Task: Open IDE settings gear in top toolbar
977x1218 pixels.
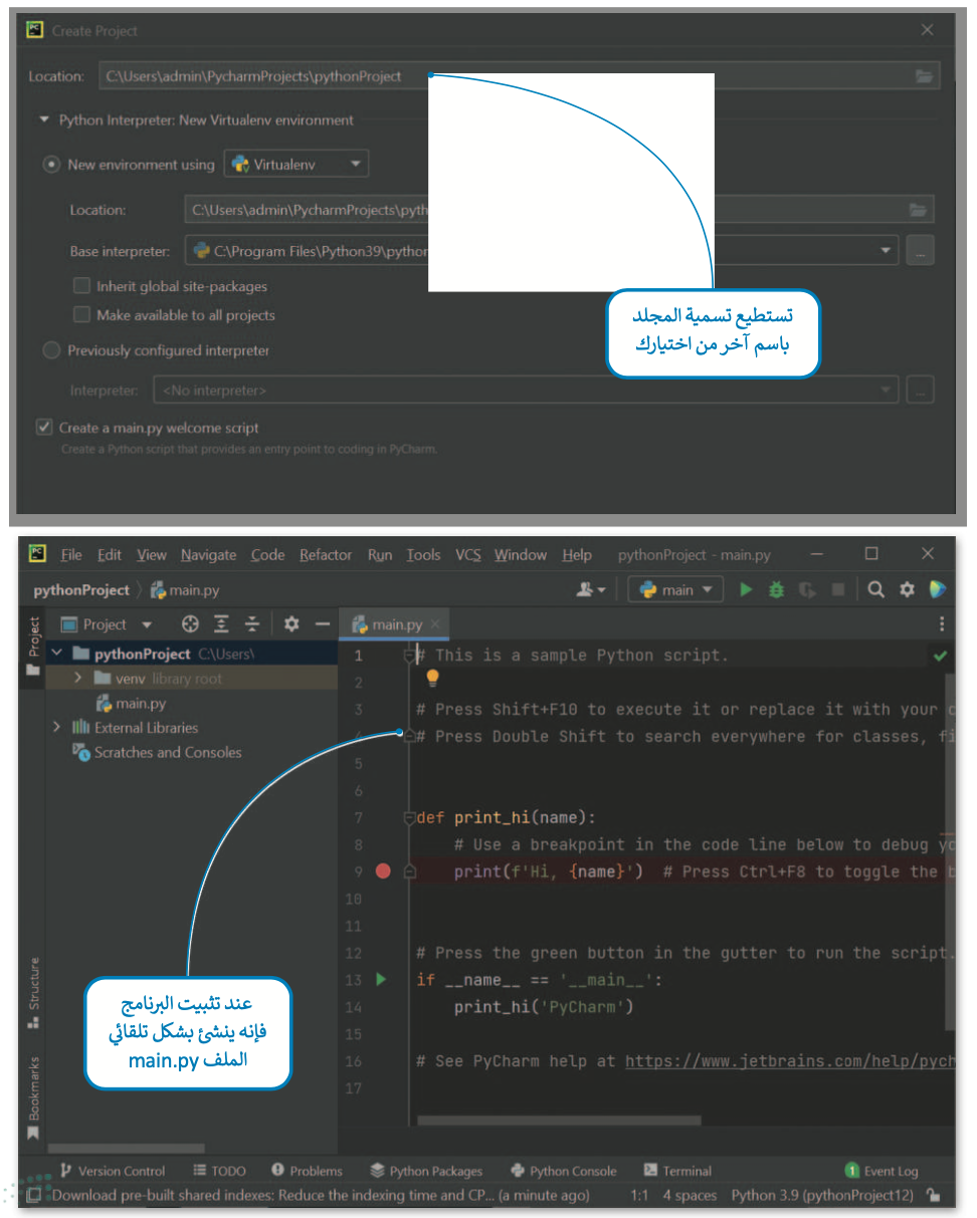Action: pyautogui.click(x=907, y=590)
